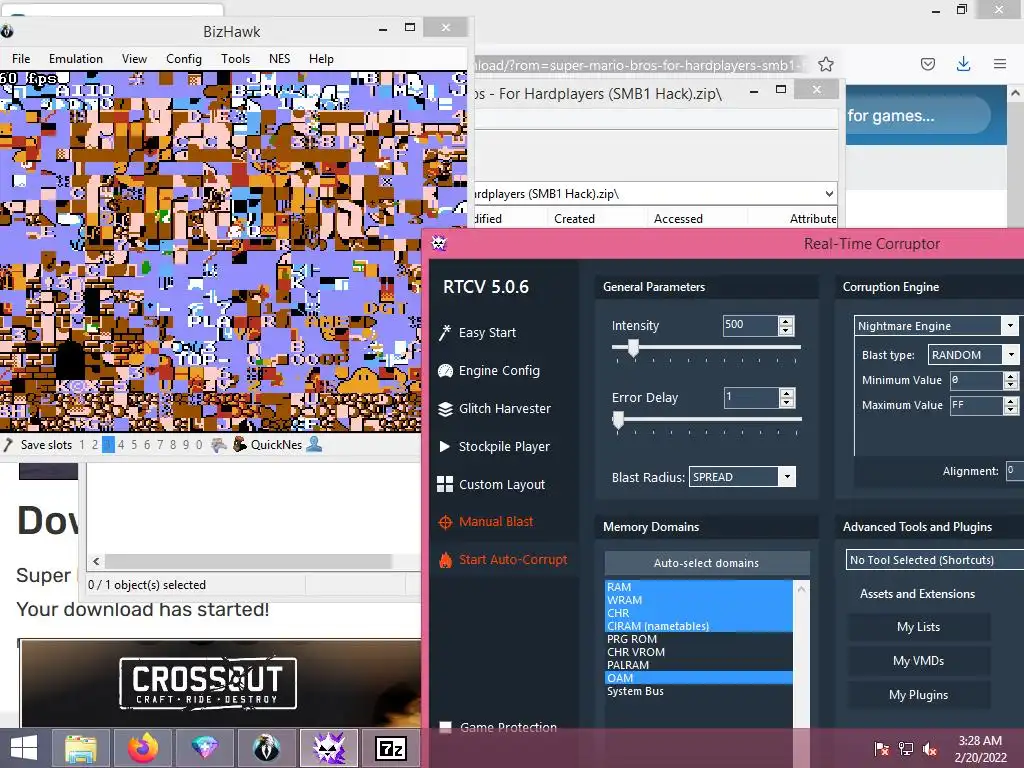
Task: Click the Minimum Value stepper arrows
Action: [x=1010, y=380]
